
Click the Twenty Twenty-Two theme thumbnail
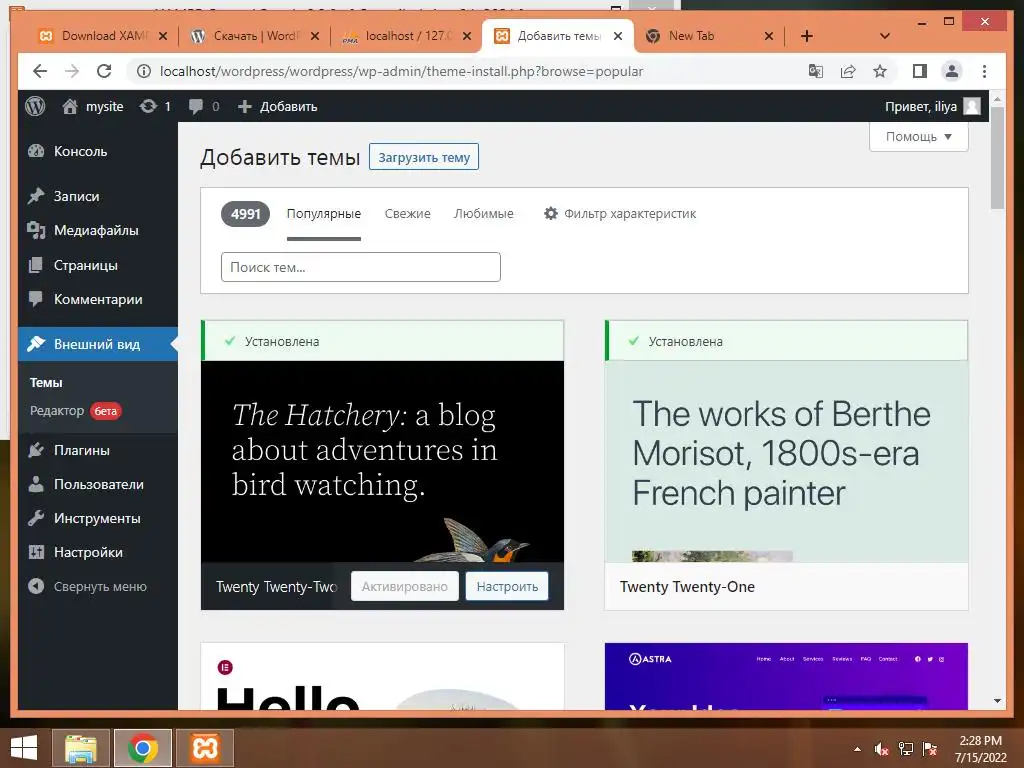click(382, 461)
